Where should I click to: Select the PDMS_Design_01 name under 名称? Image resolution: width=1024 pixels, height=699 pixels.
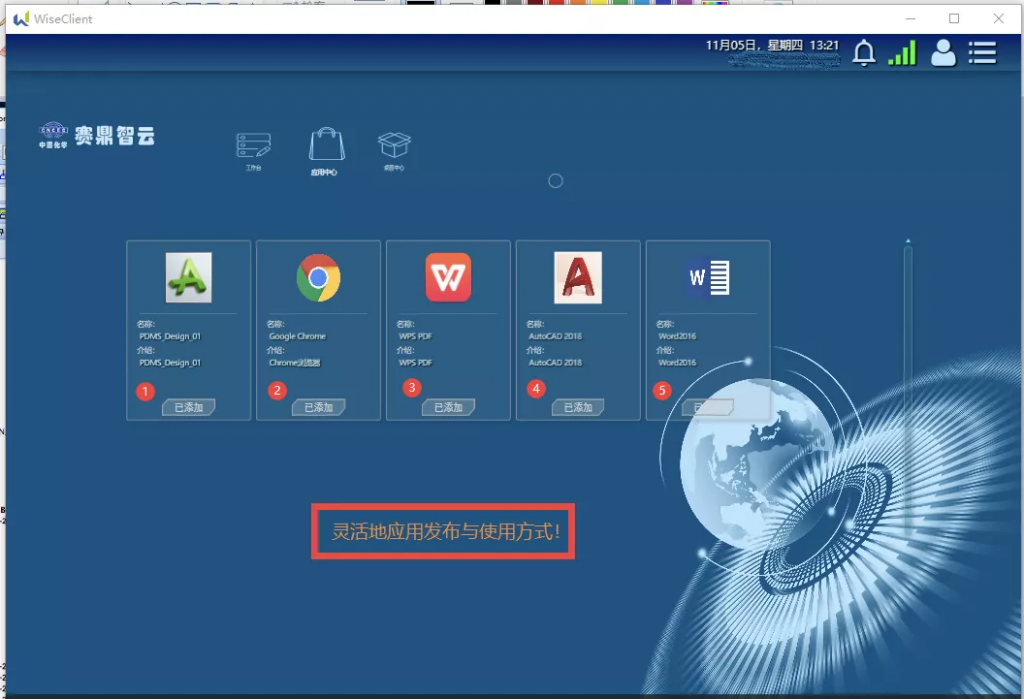click(x=170, y=336)
